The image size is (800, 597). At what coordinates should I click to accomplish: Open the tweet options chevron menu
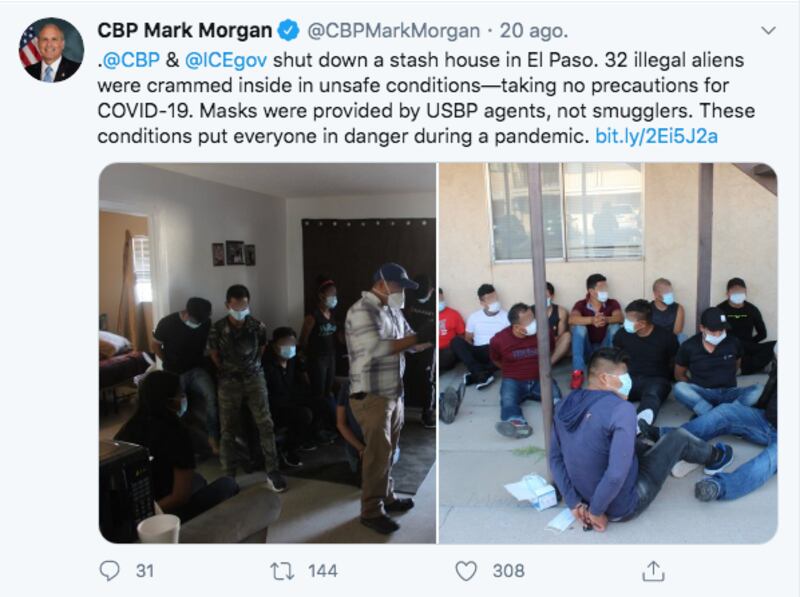click(x=768, y=31)
